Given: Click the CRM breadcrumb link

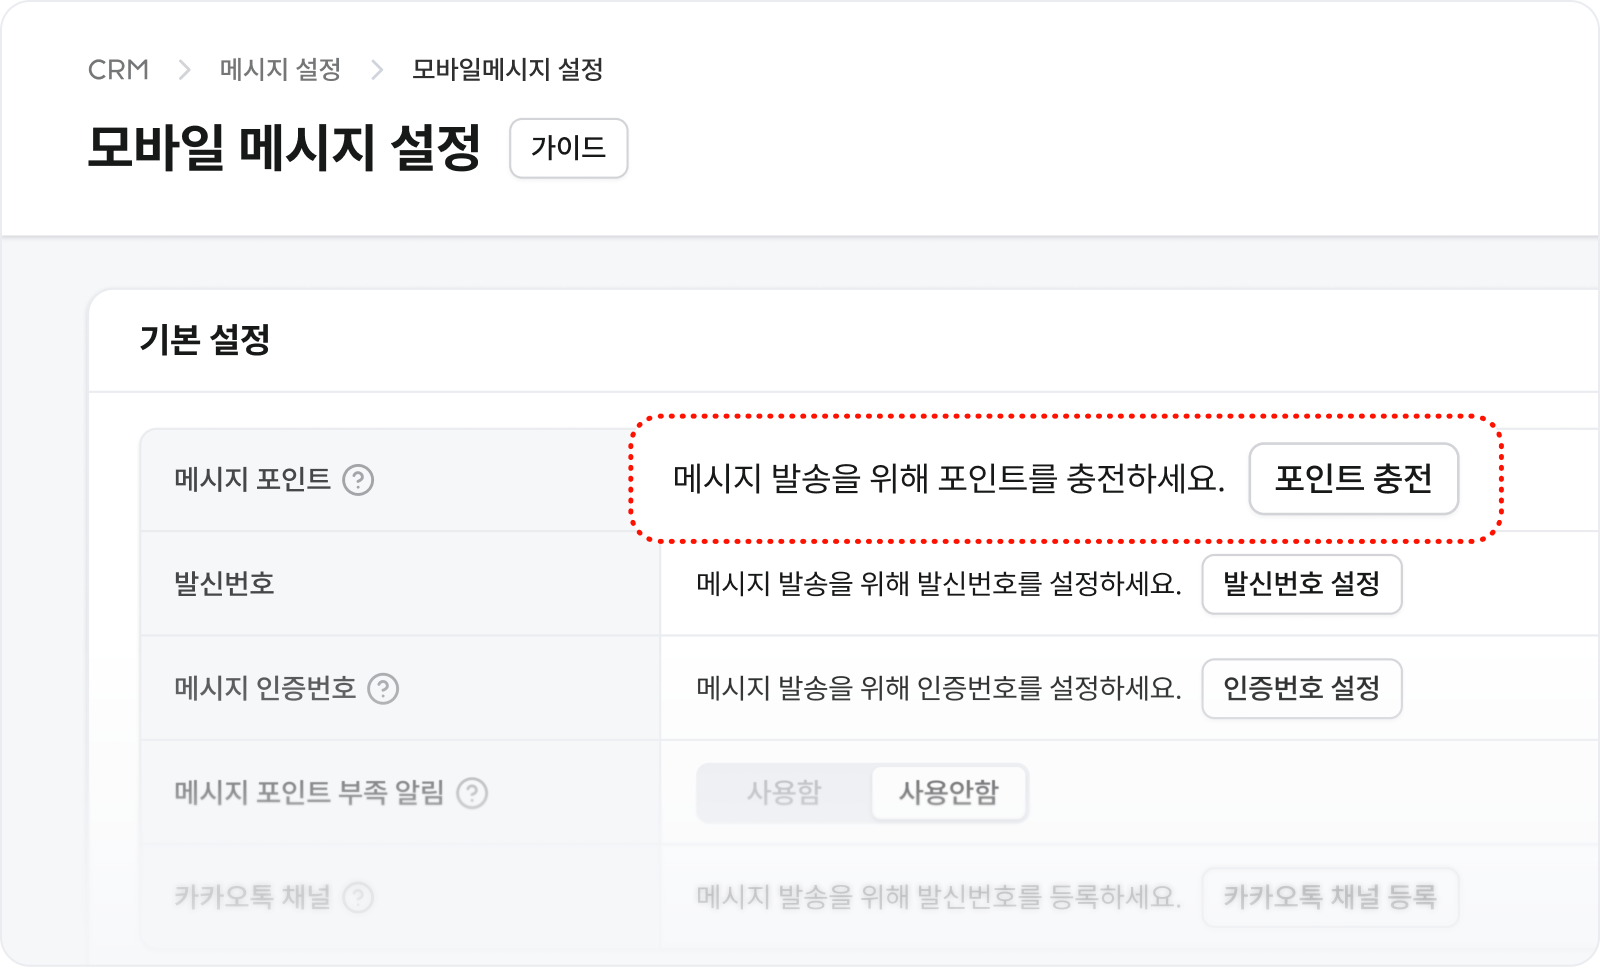Looking at the screenshot, I should coord(118,70).
